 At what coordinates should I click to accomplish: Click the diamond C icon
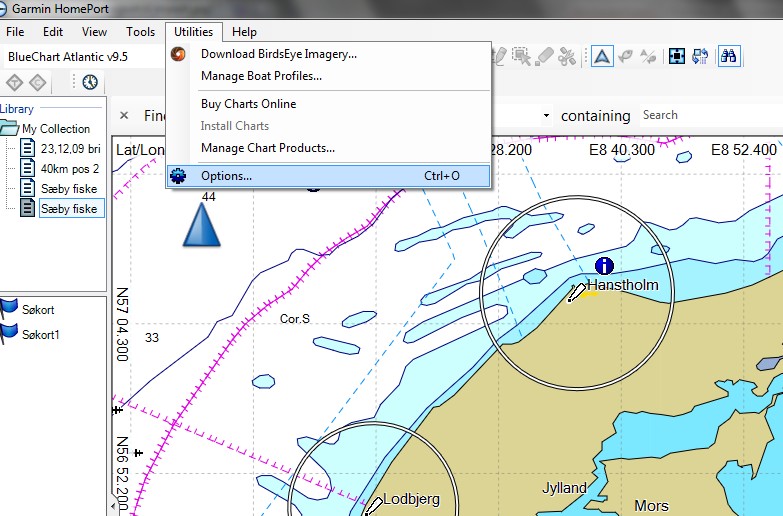[38, 82]
